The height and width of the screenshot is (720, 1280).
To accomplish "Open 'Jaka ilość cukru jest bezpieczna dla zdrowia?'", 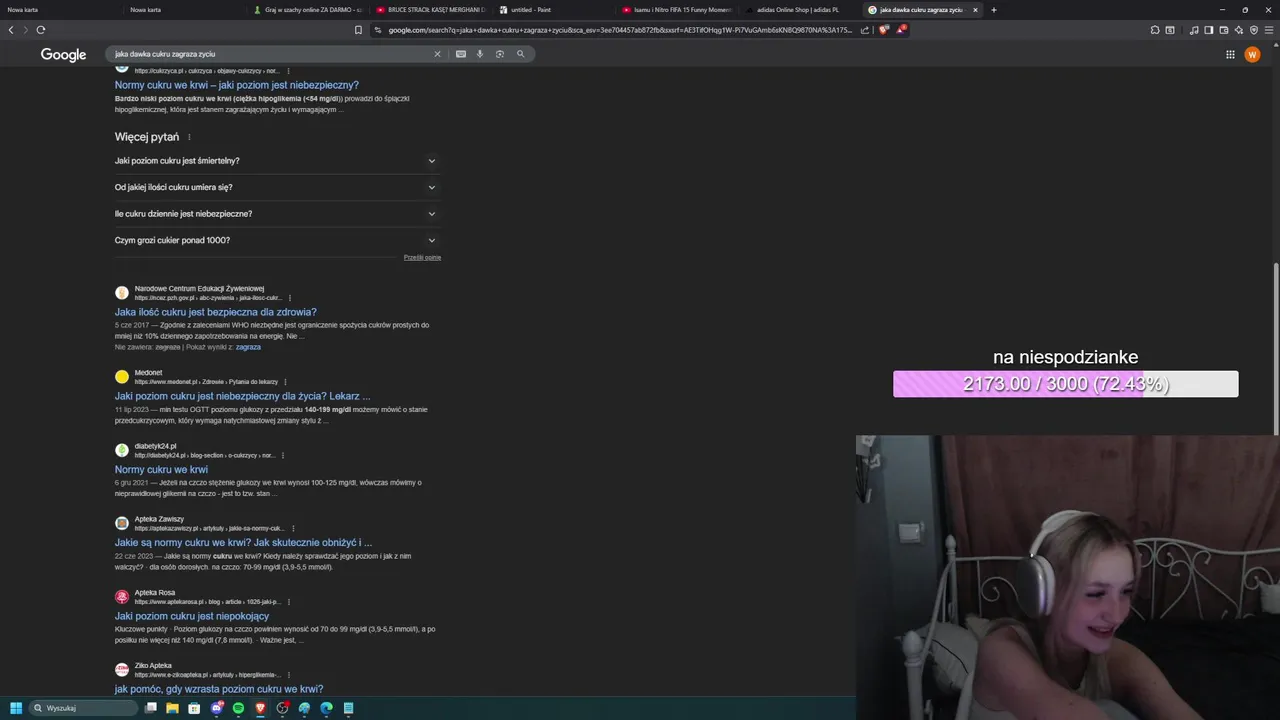I will click(215, 312).
